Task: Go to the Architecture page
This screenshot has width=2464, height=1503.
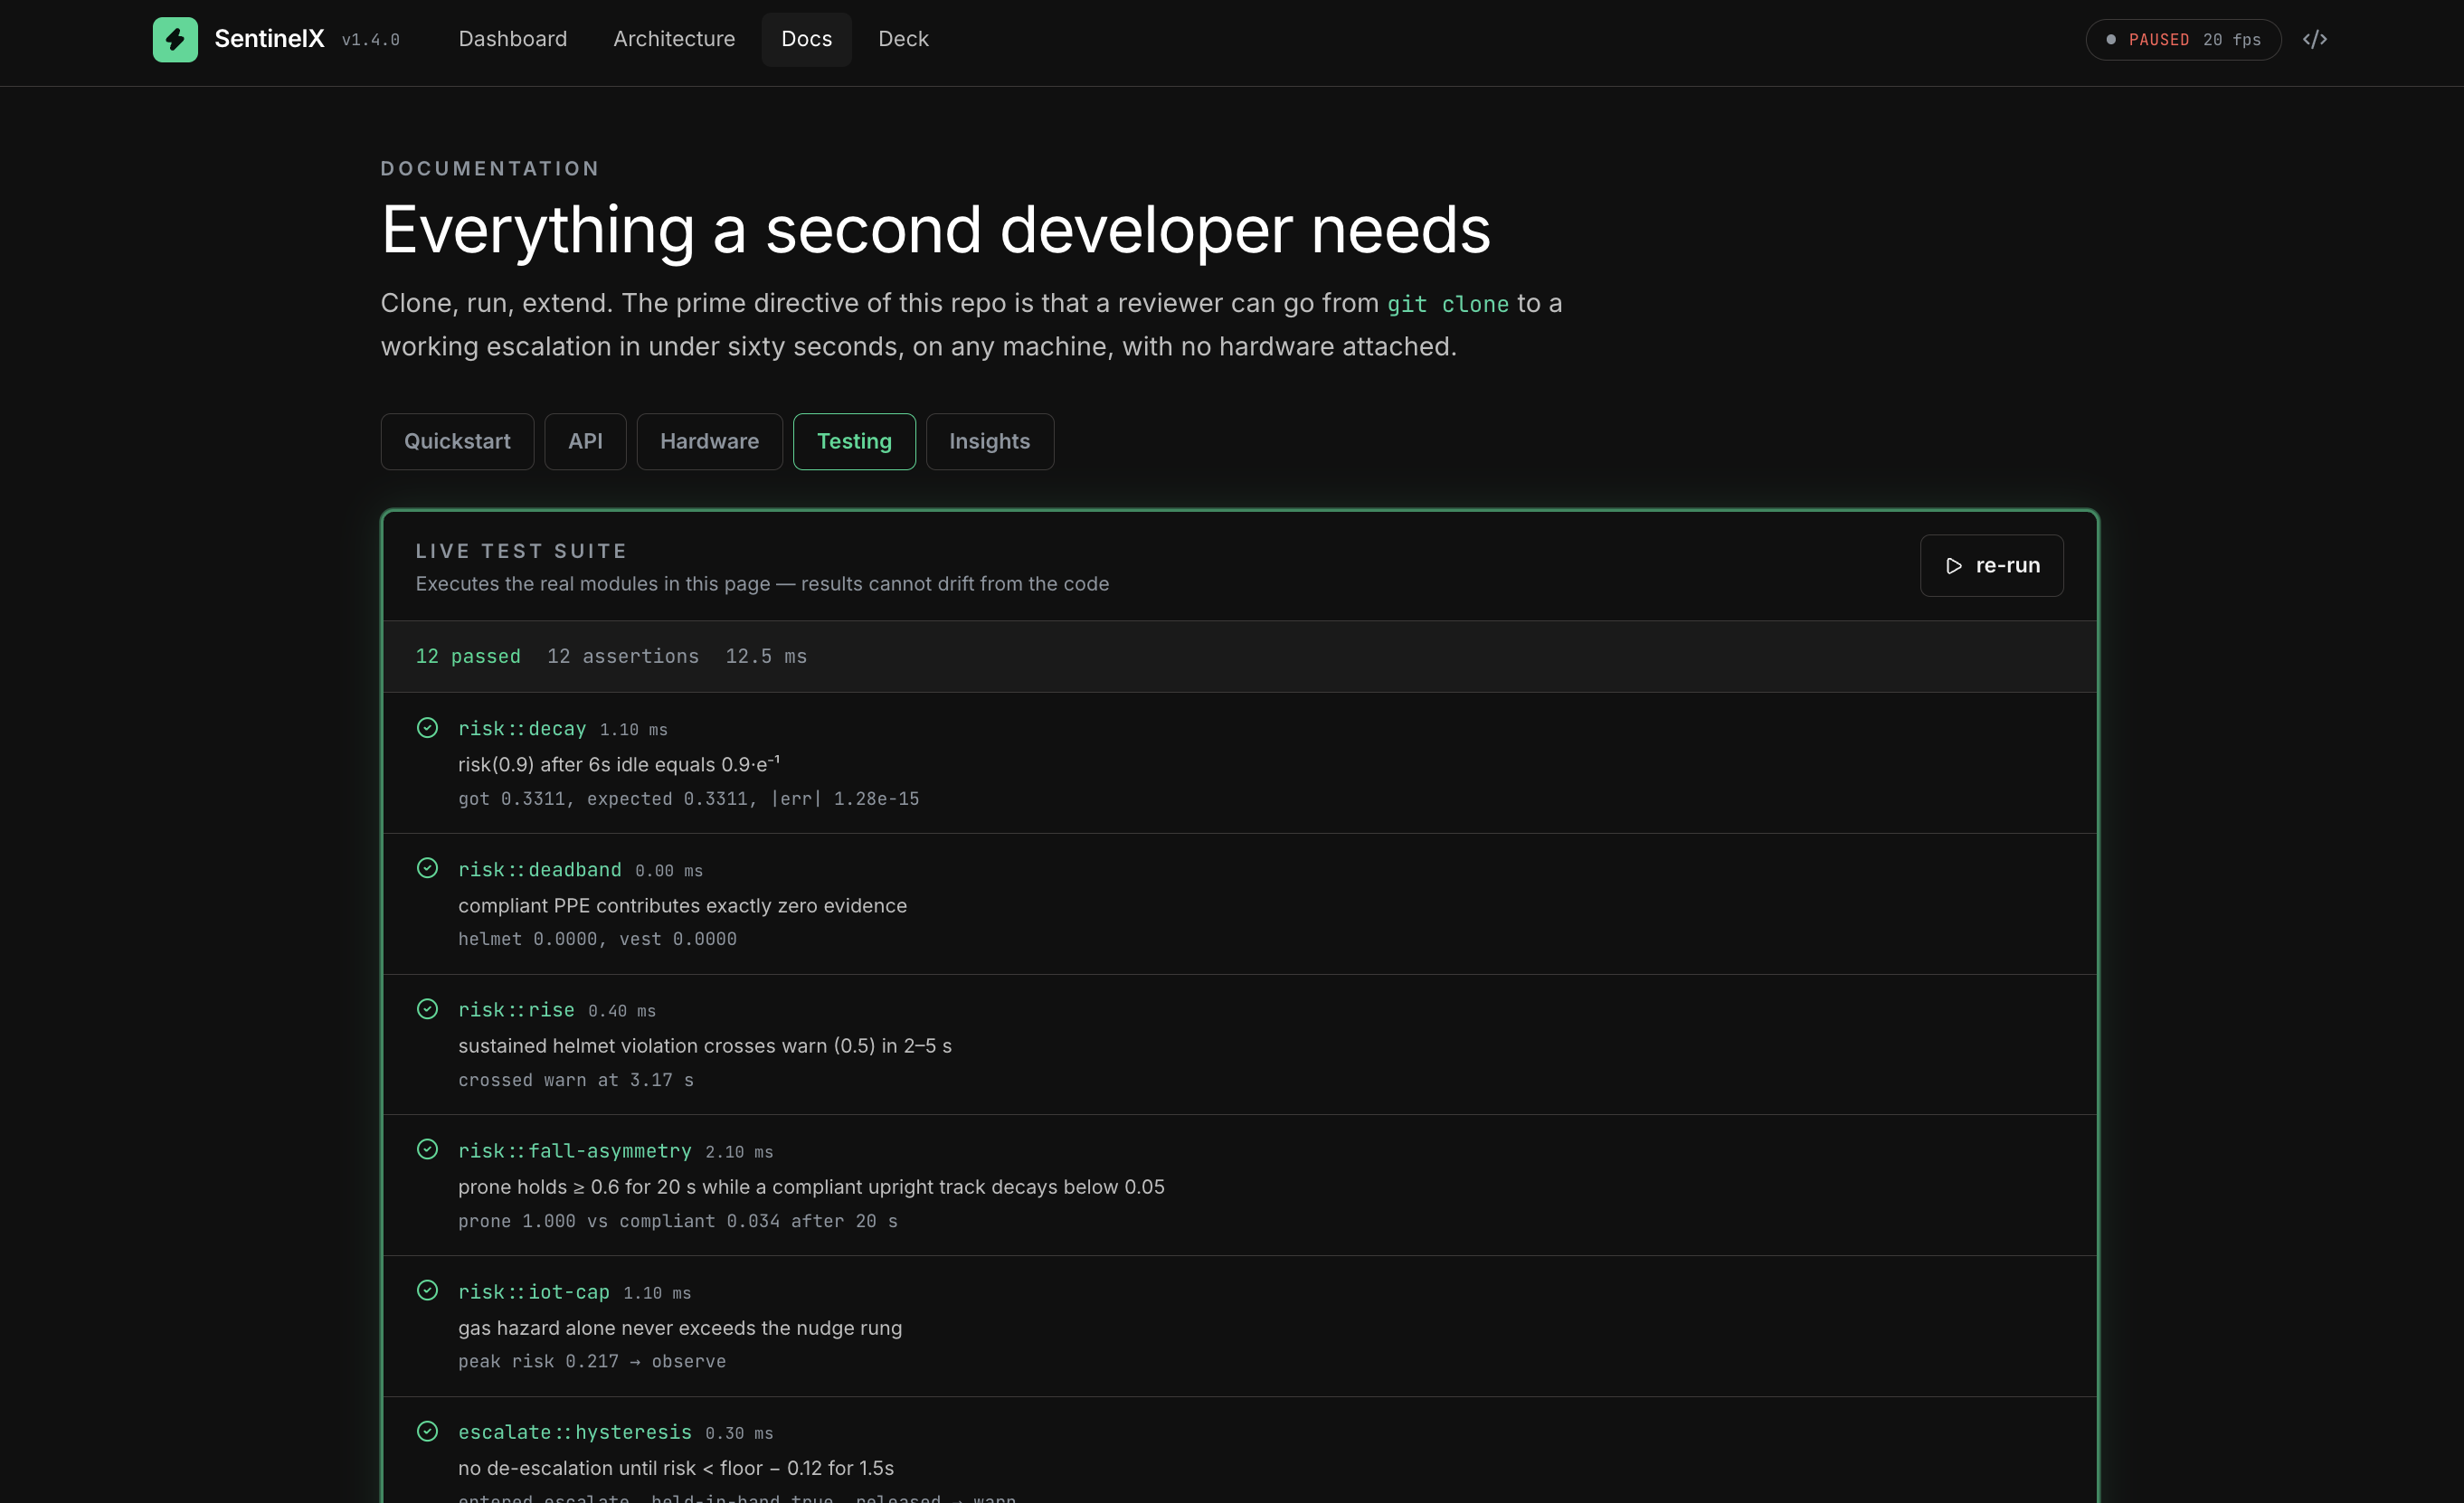Action: point(674,39)
